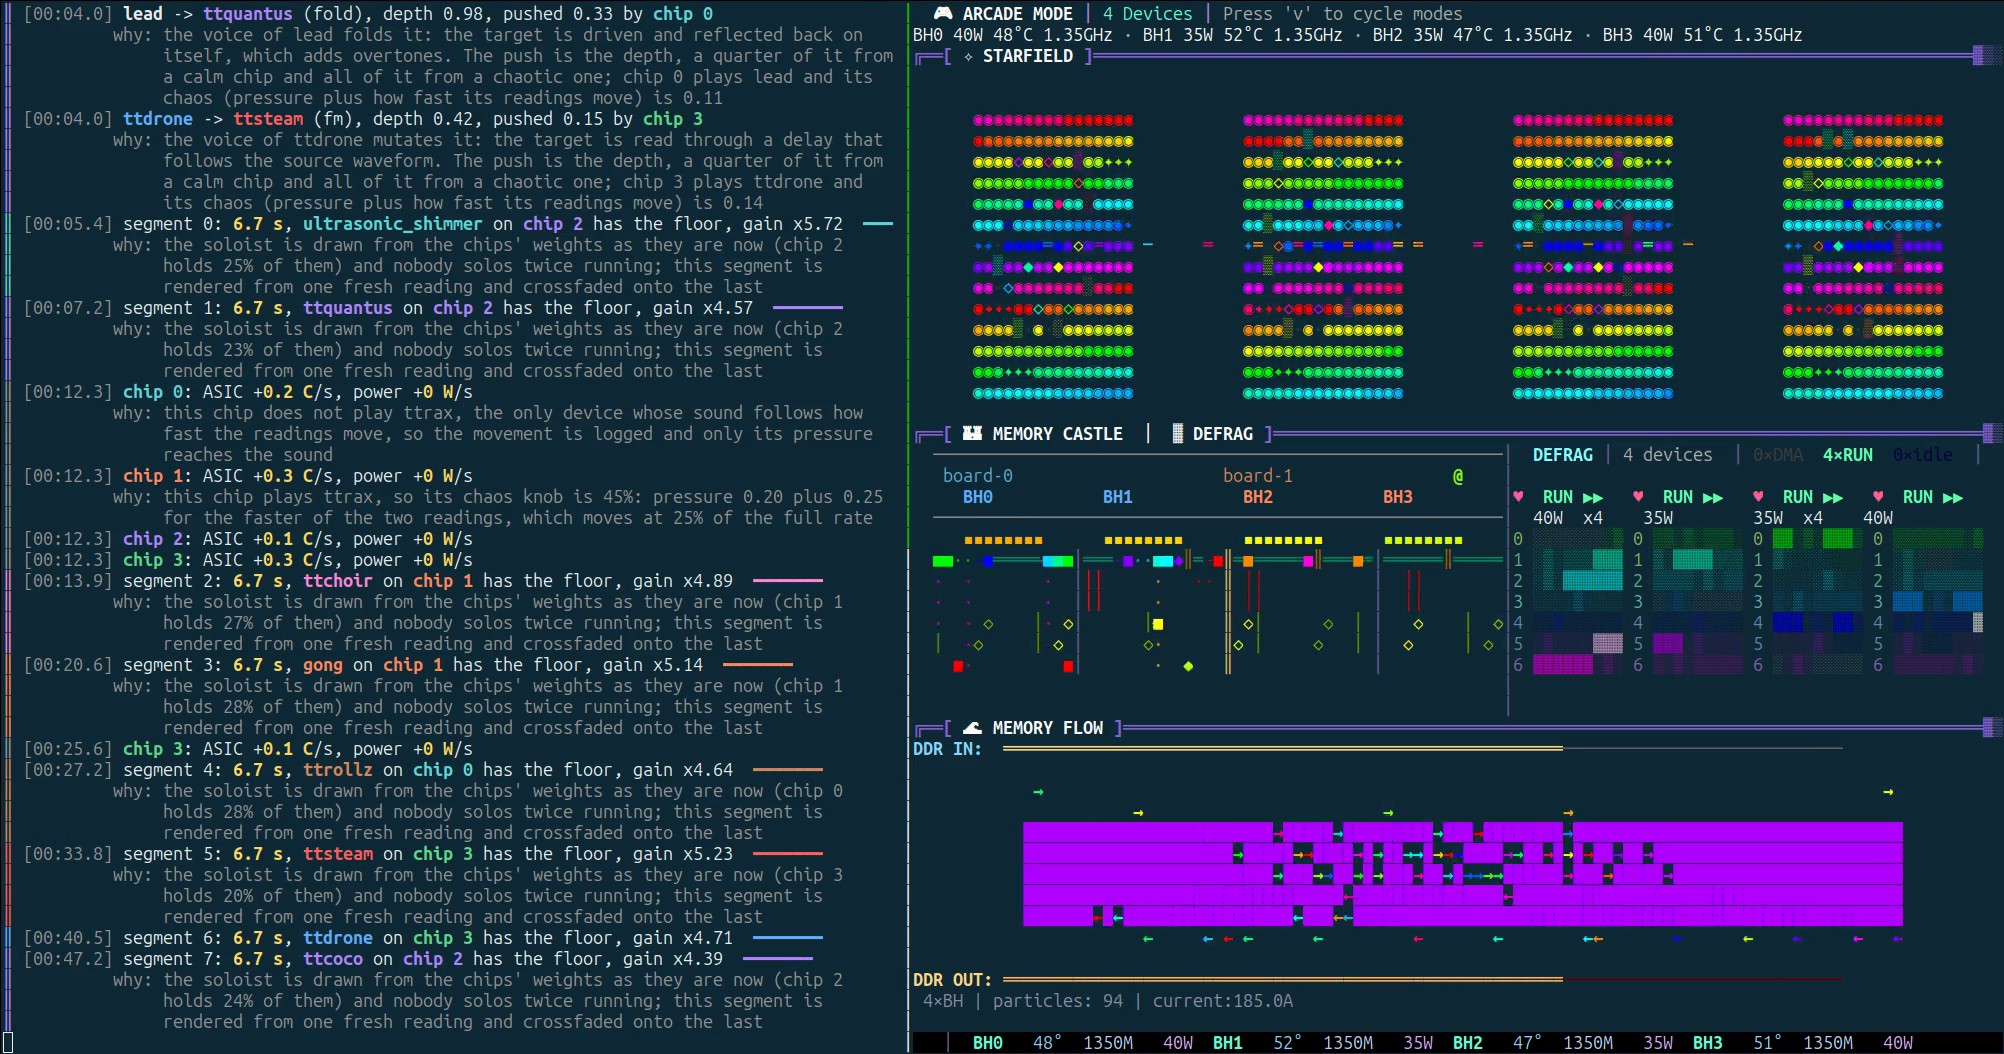Click the dimmed '0×idle' counter
The height and width of the screenshot is (1054, 2004).
[x=1922, y=455]
